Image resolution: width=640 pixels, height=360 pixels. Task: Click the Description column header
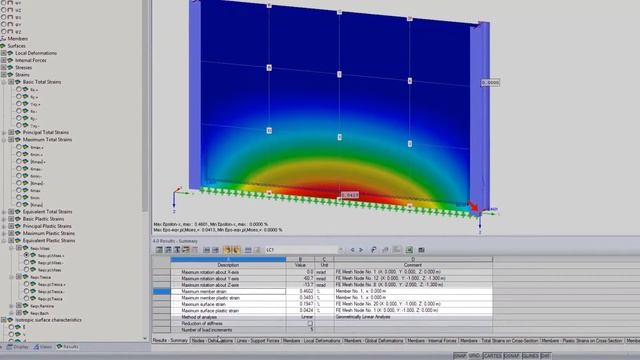tap(228, 265)
